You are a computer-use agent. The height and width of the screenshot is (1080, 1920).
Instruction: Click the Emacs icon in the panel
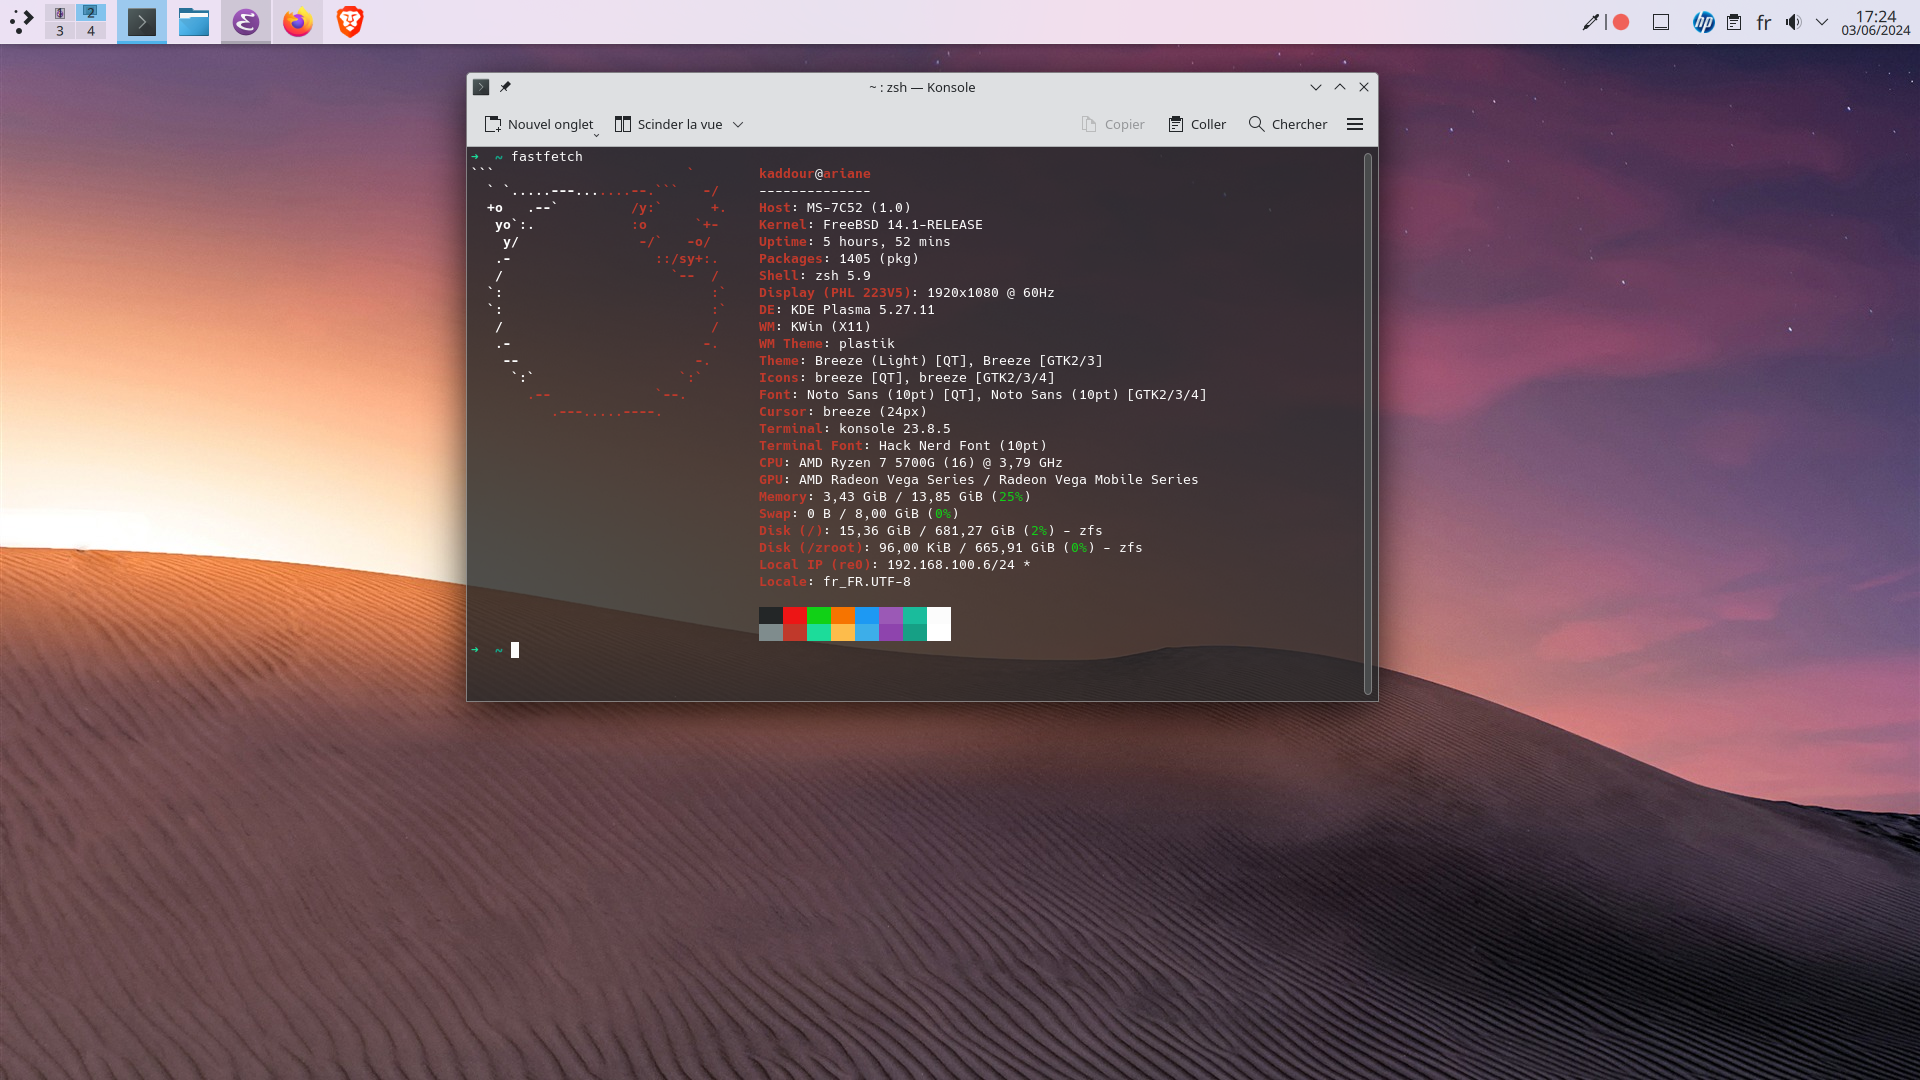click(246, 22)
